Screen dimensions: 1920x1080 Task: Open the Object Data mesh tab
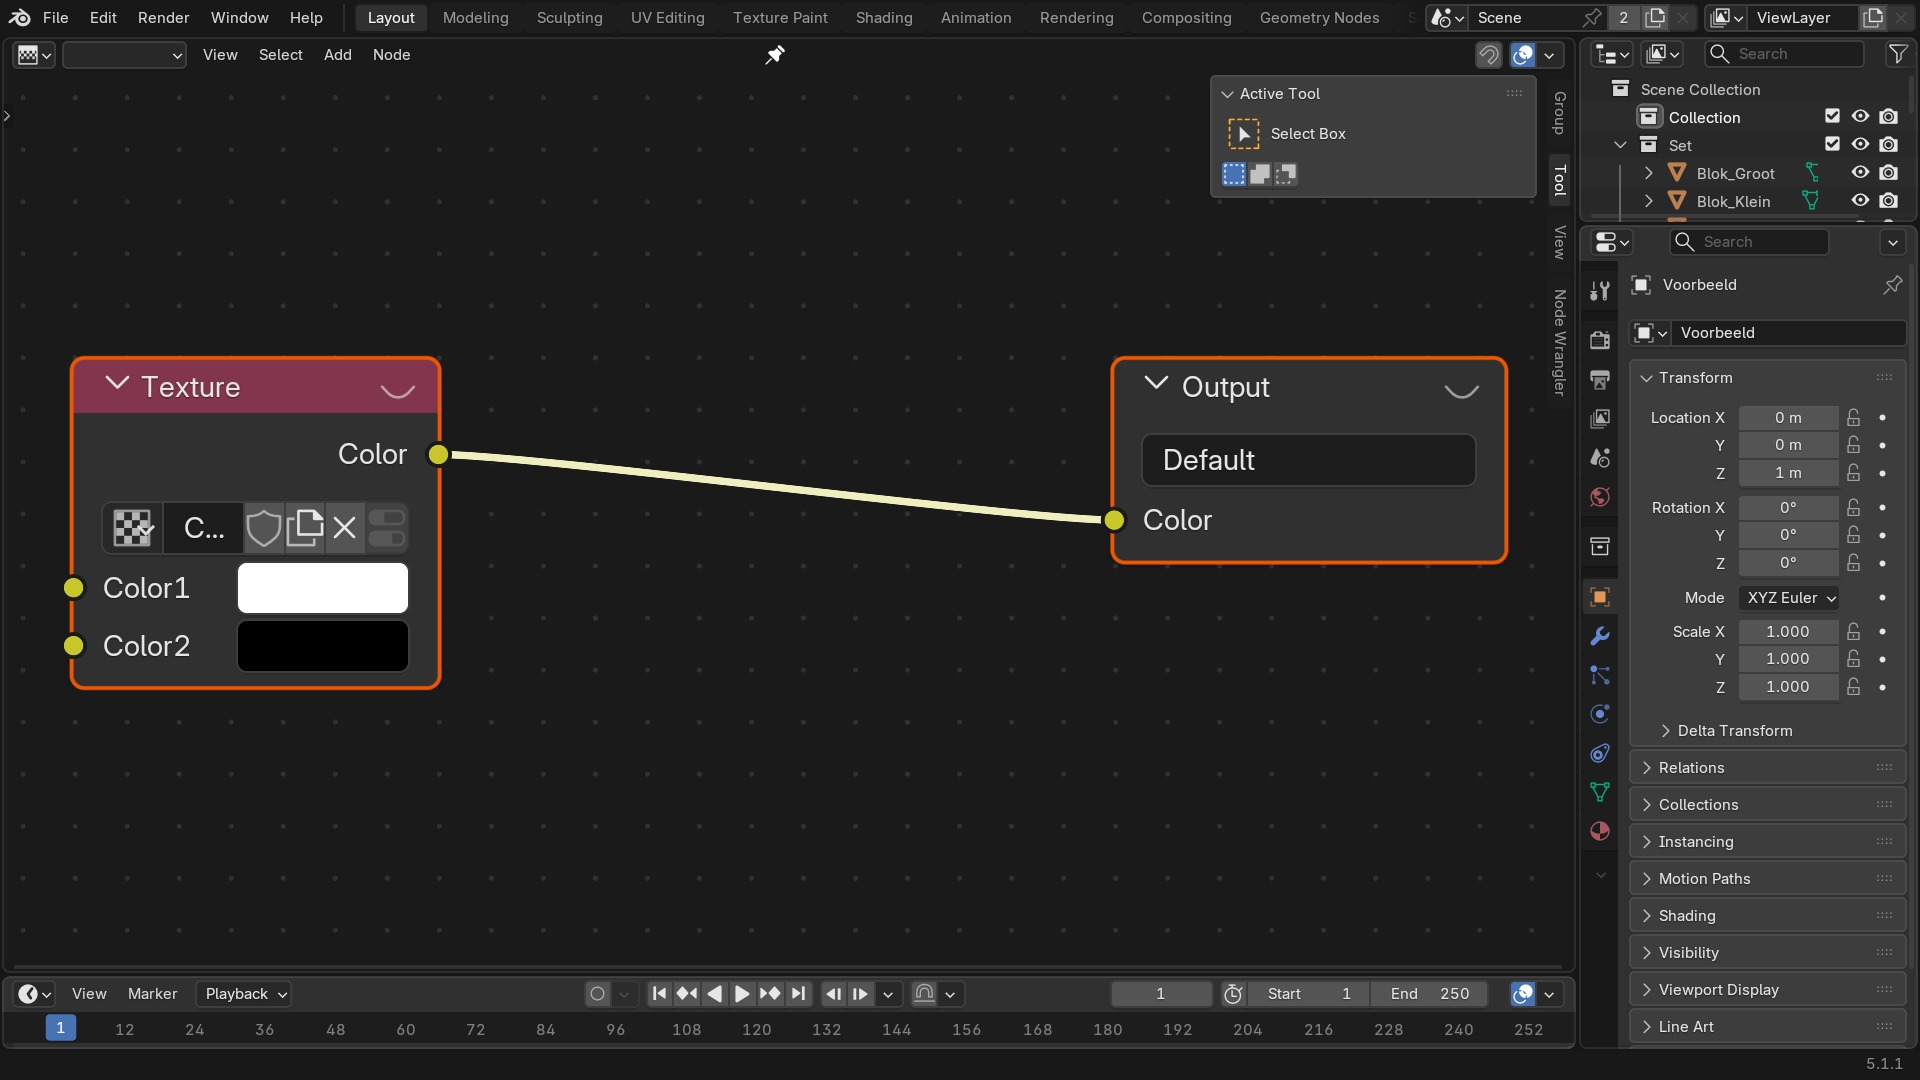click(1600, 792)
